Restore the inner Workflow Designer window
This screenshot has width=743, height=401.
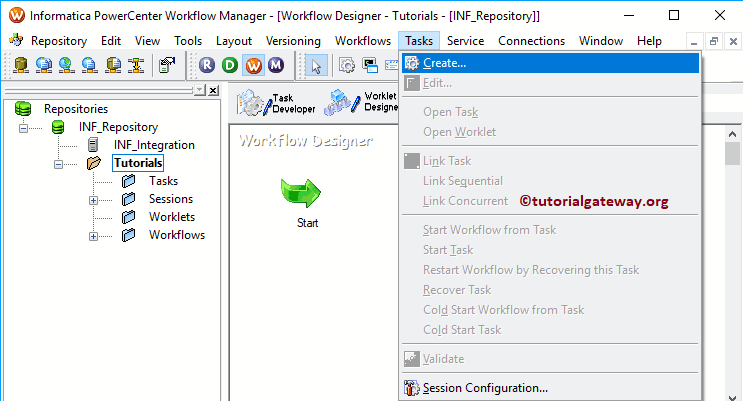tap(714, 41)
